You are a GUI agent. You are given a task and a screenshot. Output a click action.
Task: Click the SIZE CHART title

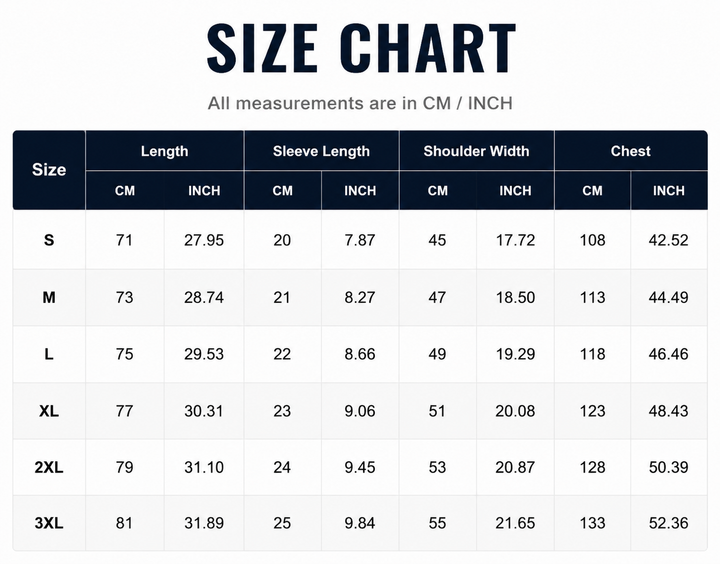tap(361, 48)
